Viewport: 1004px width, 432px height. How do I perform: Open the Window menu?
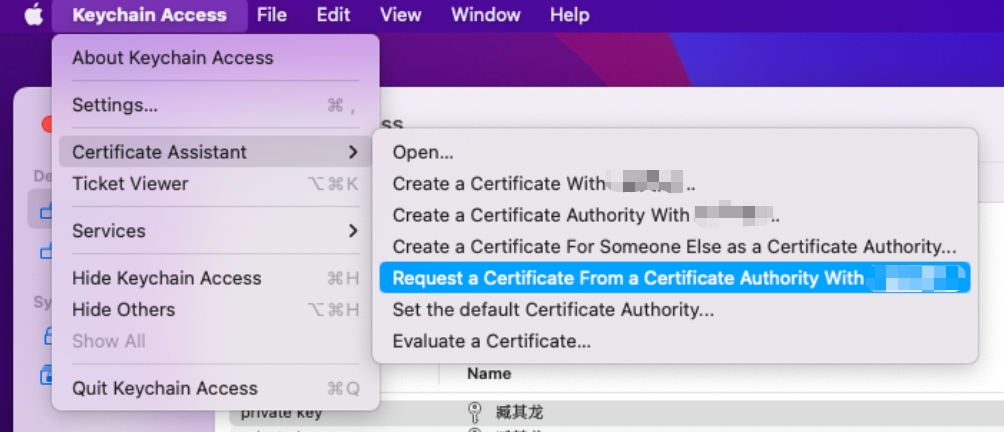485,15
